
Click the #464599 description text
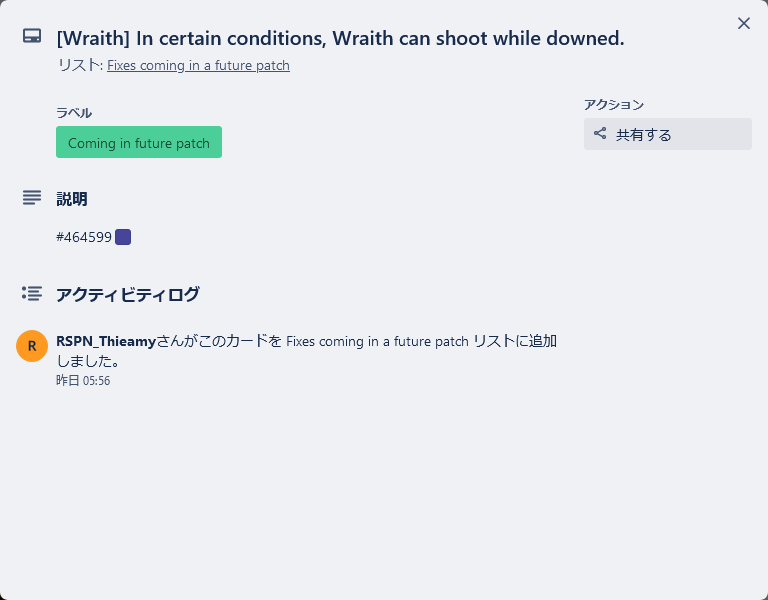pyautogui.click(x=84, y=237)
